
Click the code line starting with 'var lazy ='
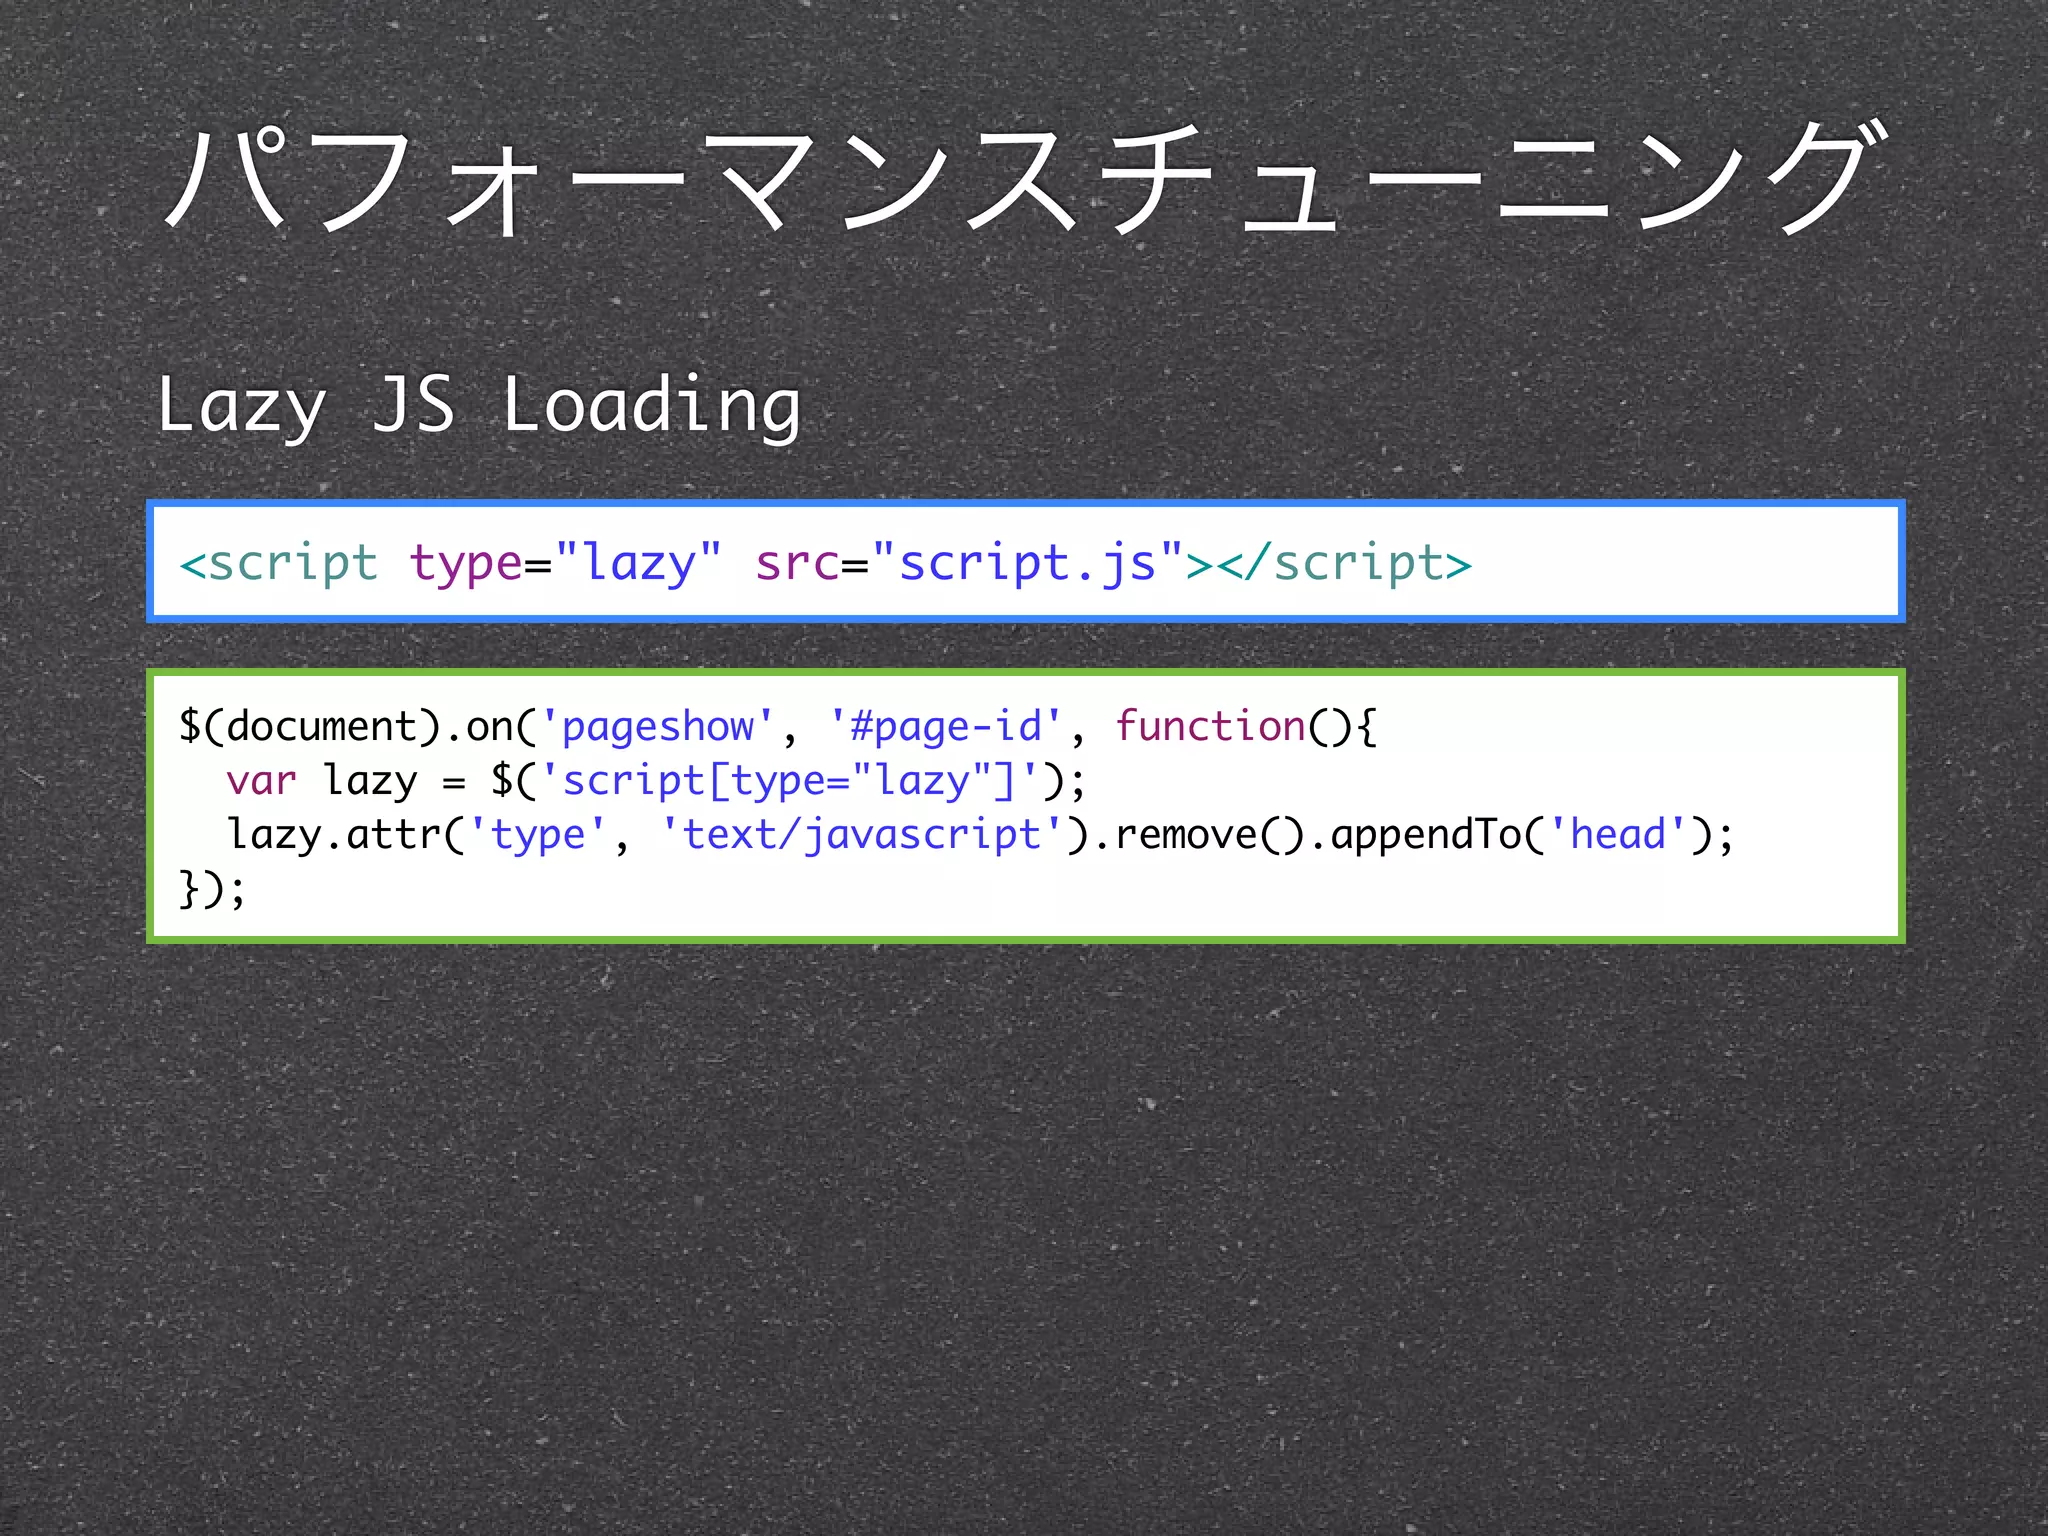(656, 781)
